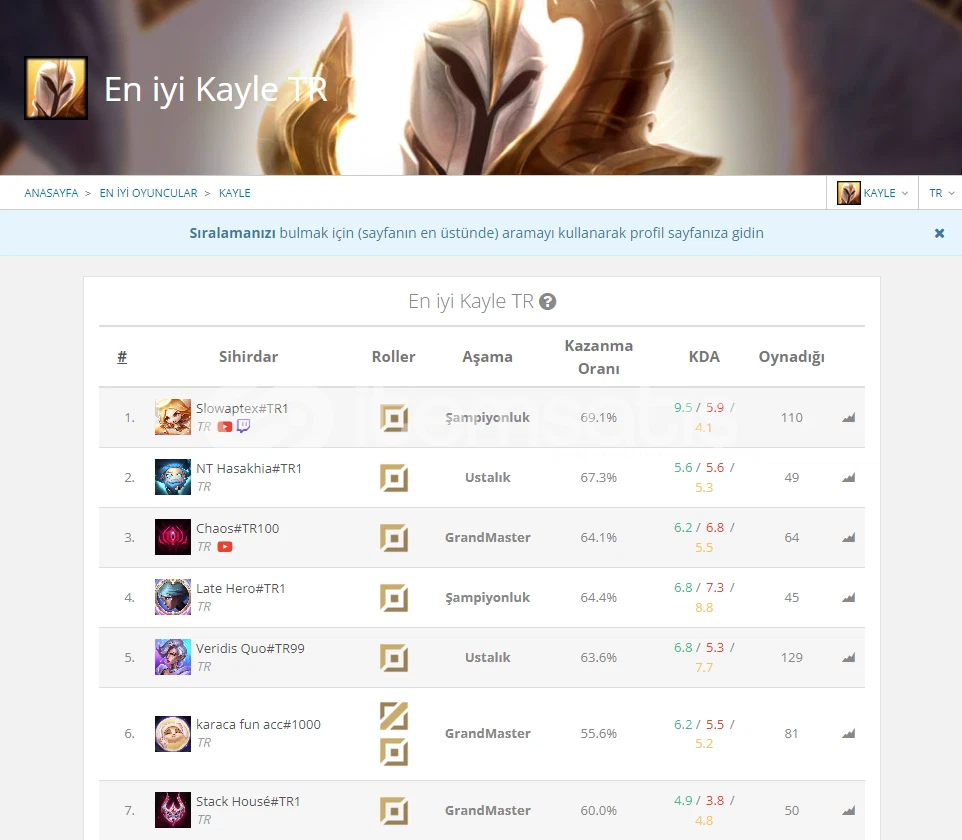
Task: Click mid role icon in karaca fun acc row
Action: pyautogui.click(x=394, y=752)
